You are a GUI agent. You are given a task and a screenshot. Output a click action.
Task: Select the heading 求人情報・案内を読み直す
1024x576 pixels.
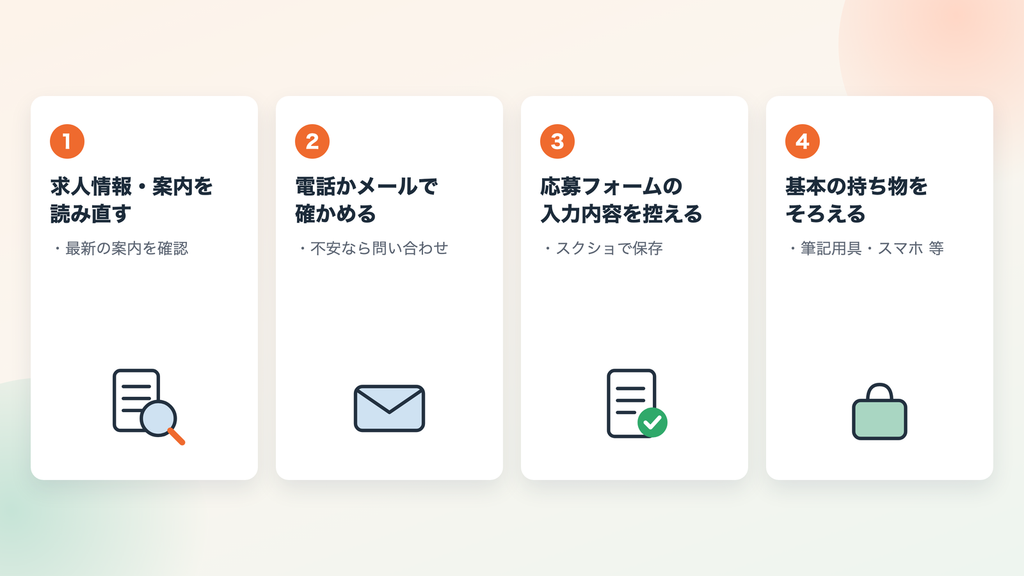(x=131, y=200)
